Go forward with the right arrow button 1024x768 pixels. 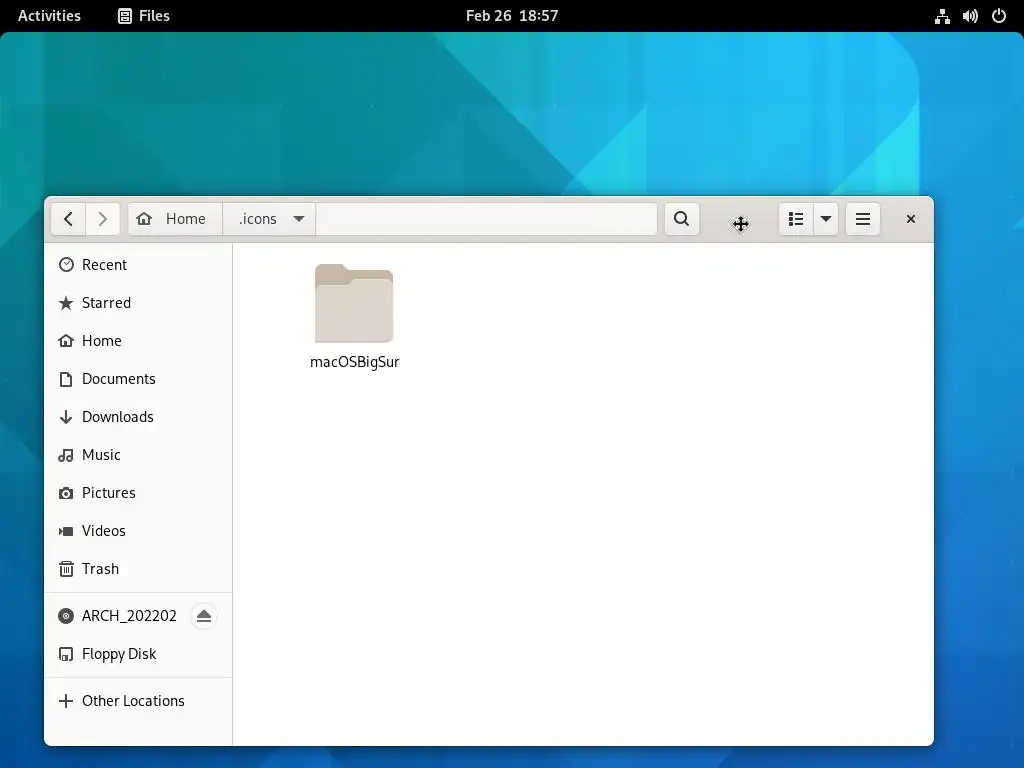point(103,219)
